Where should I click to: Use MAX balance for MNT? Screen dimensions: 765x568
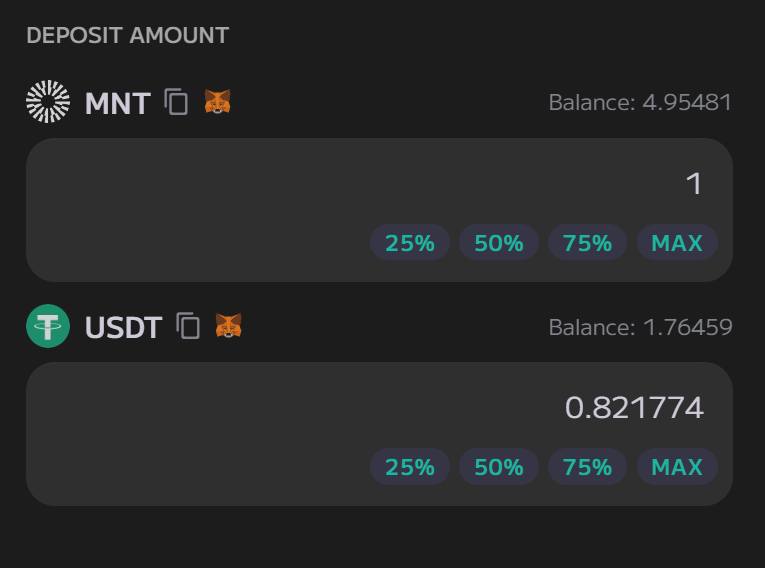(677, 243)
